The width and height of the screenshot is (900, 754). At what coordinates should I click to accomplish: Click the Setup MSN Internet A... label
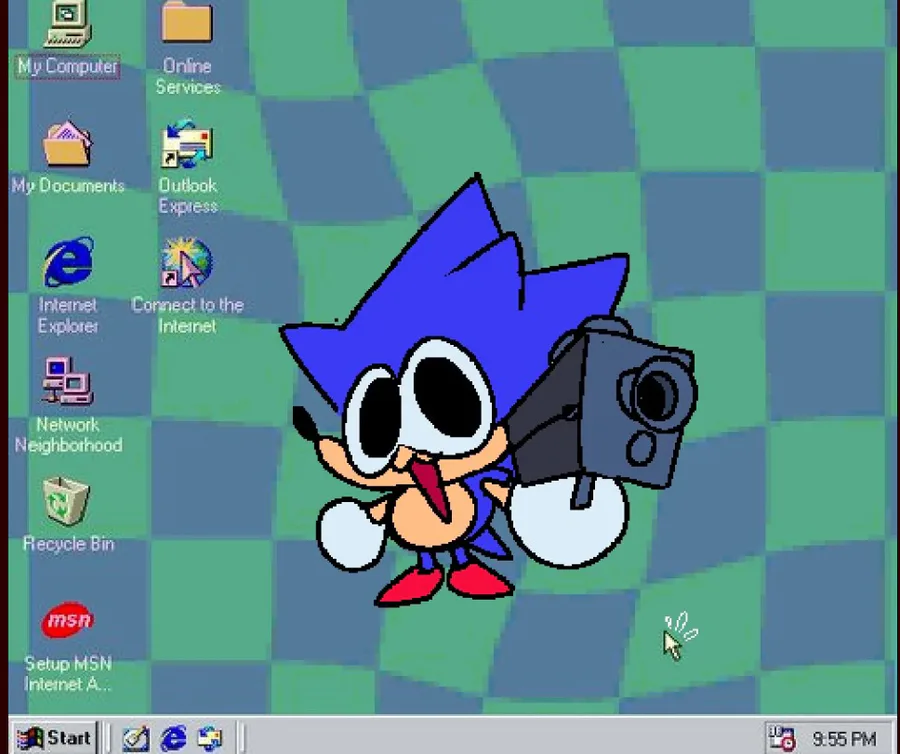click(x=68, y=674)
